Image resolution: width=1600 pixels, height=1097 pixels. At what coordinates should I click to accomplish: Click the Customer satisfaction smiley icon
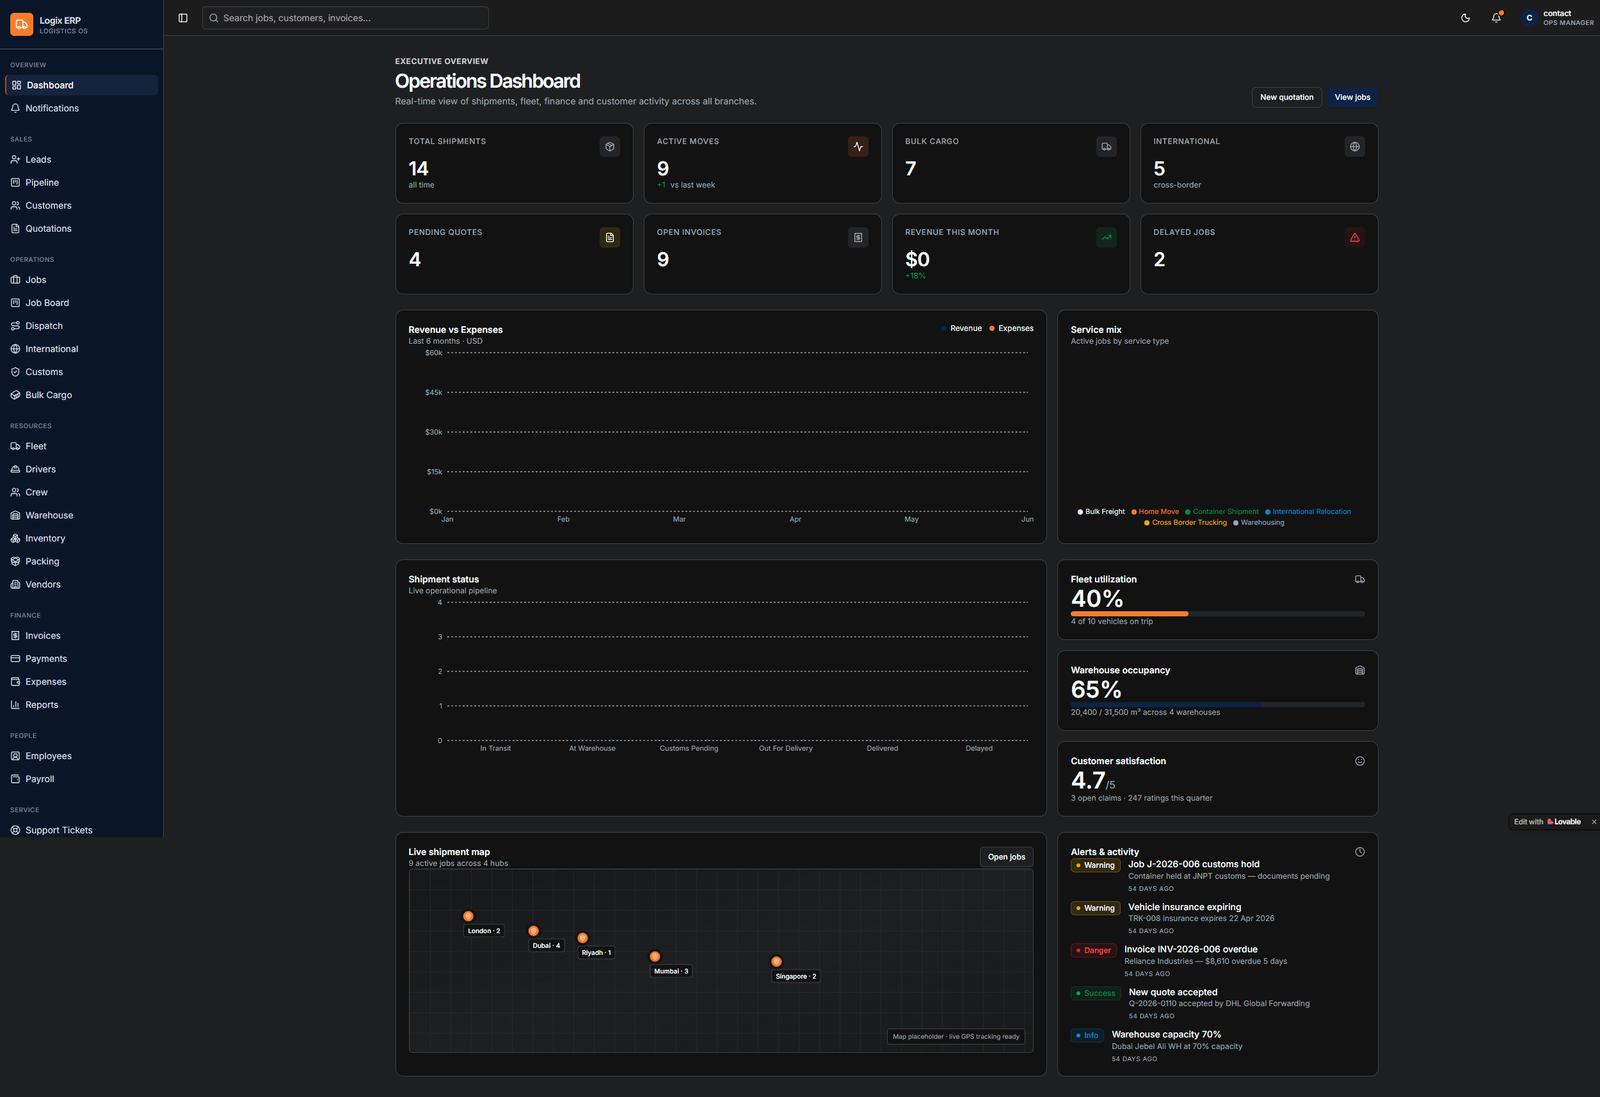tap(1360, 761)
